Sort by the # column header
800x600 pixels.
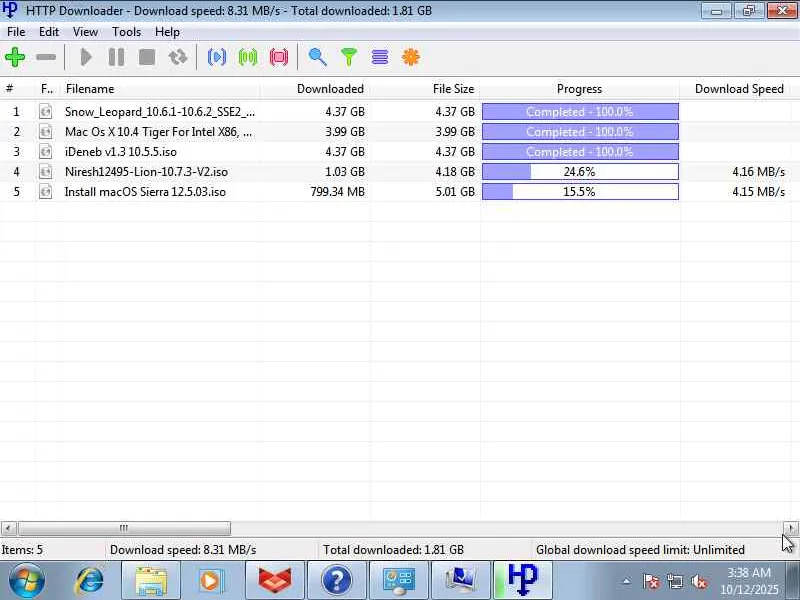[x=17, y=89]
